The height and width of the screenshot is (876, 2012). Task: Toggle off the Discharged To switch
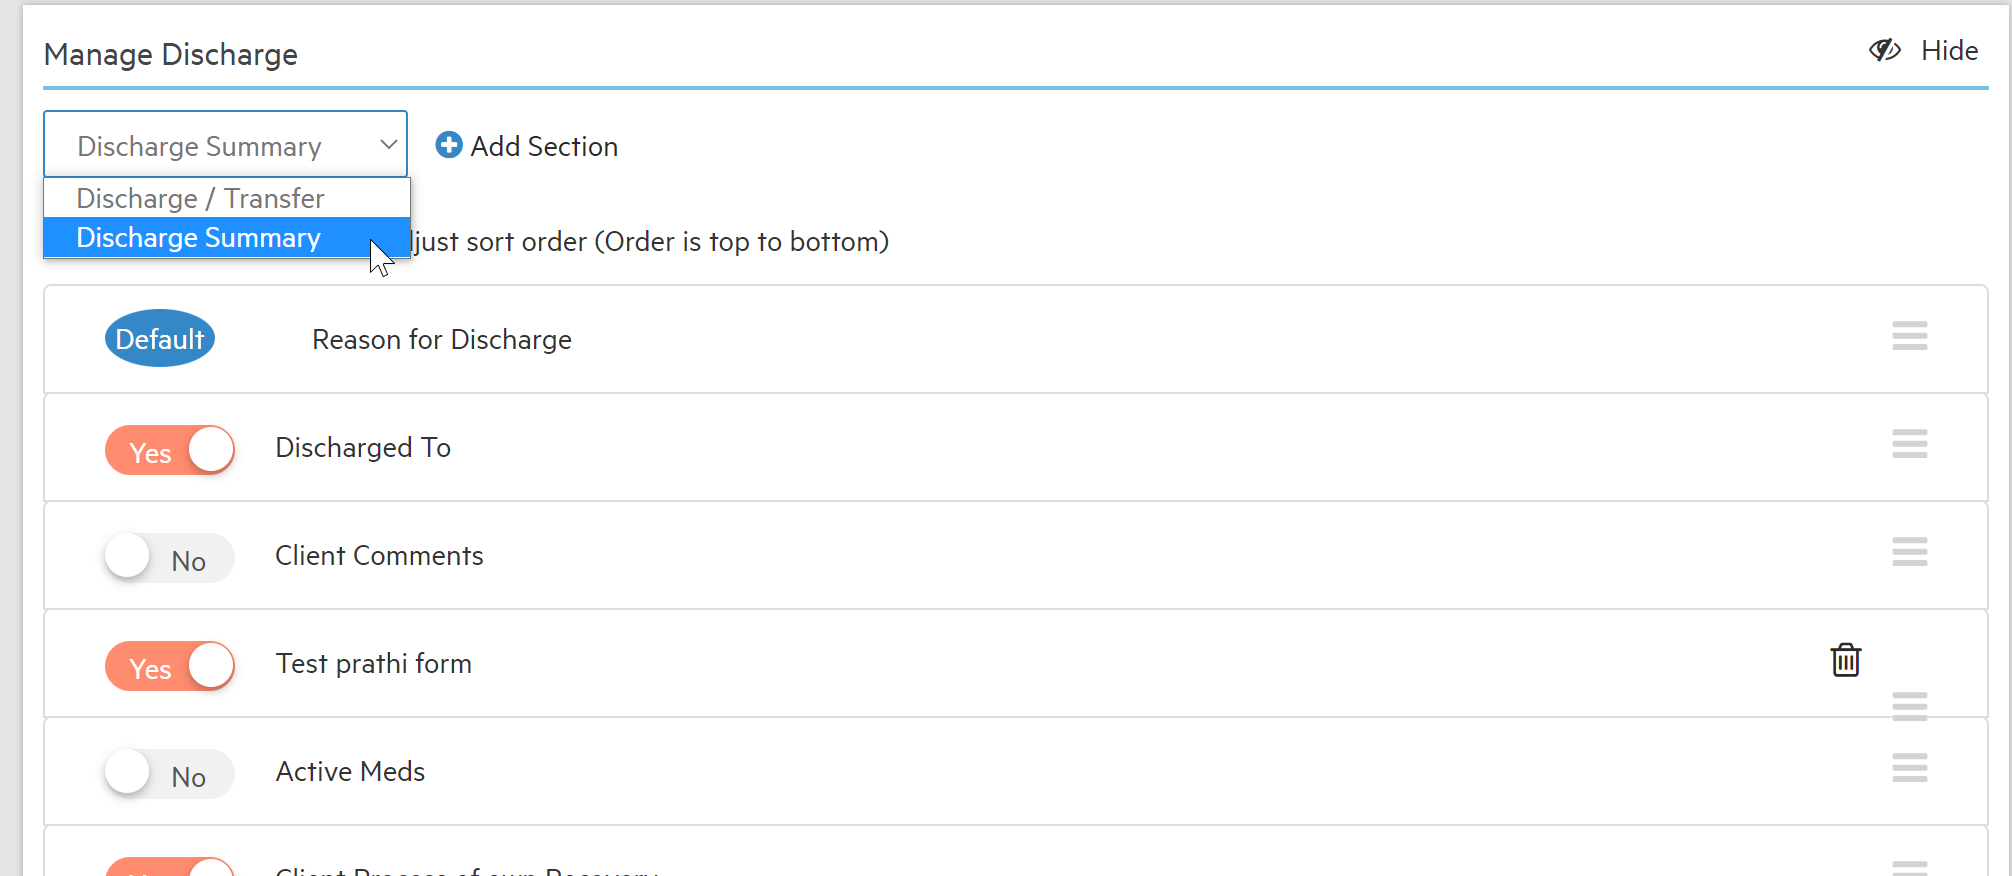(170, 450)
